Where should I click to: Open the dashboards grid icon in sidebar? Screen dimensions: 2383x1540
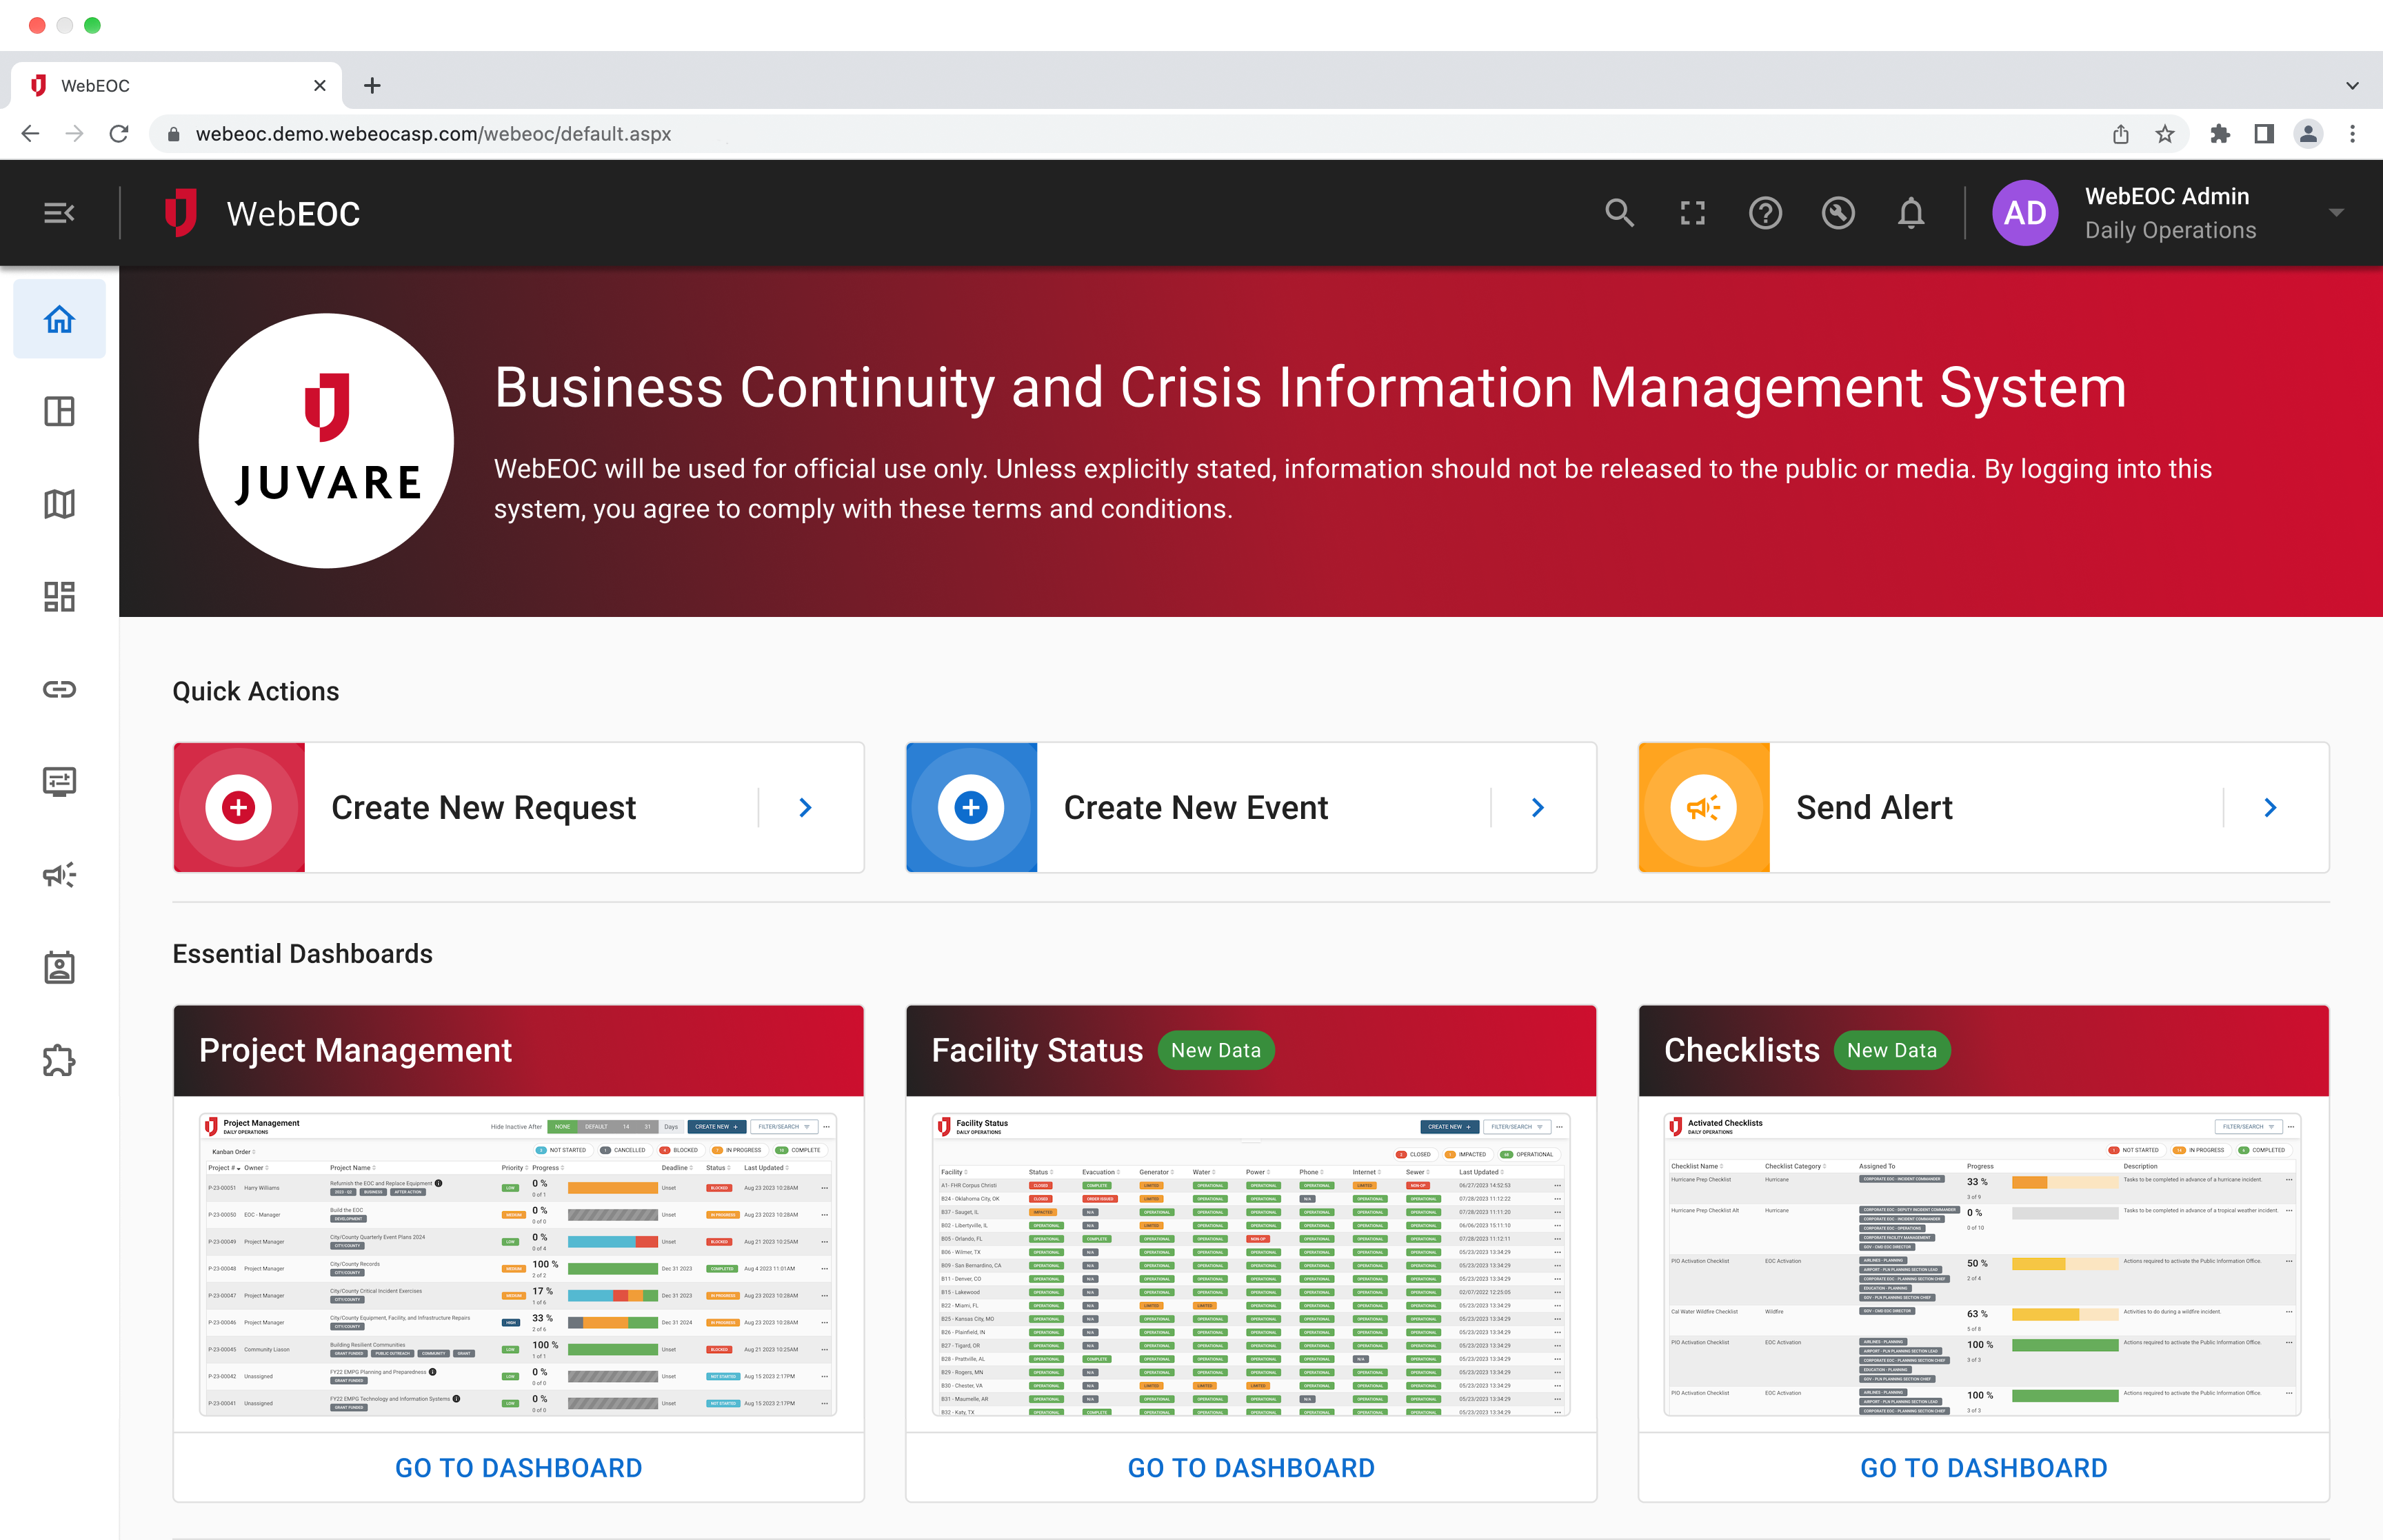tap(59, 597)
